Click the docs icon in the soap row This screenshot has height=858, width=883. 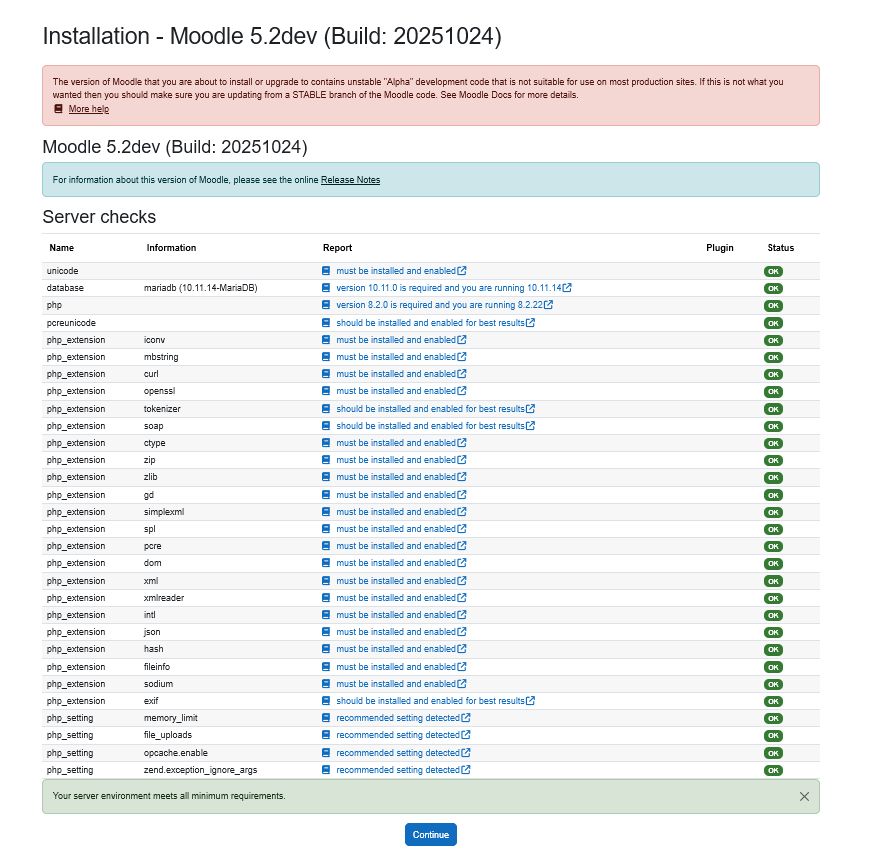tap(325, 426)
